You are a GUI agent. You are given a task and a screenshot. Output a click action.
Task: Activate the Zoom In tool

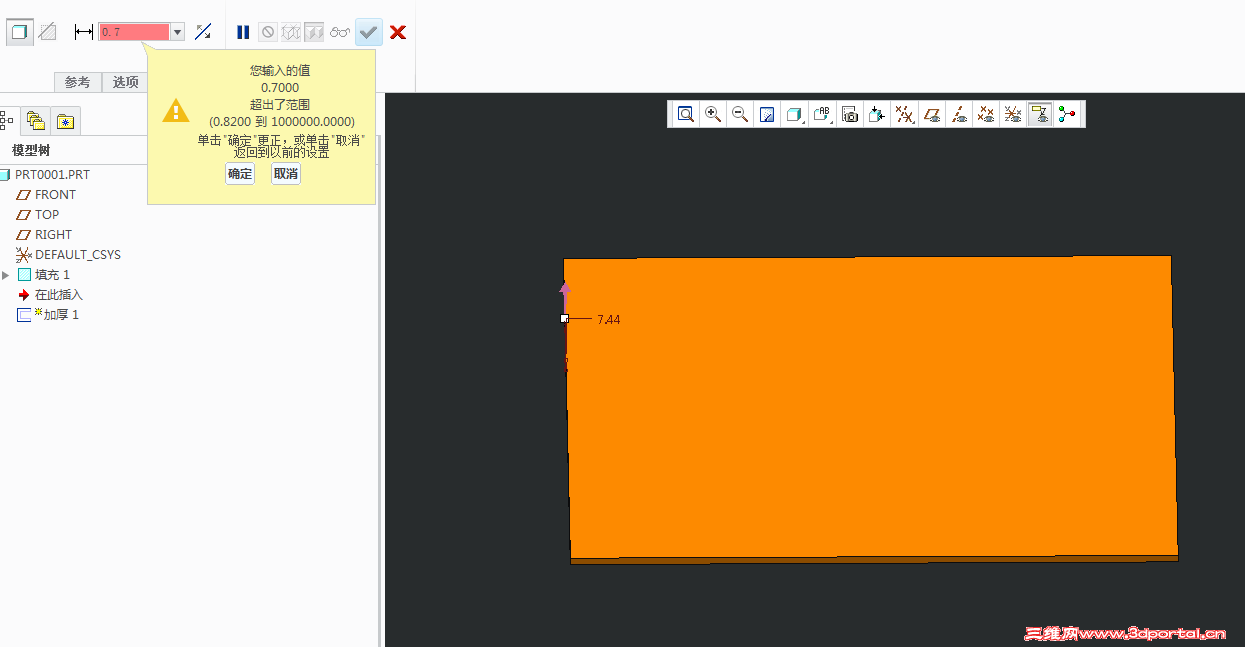click(713, 113)
